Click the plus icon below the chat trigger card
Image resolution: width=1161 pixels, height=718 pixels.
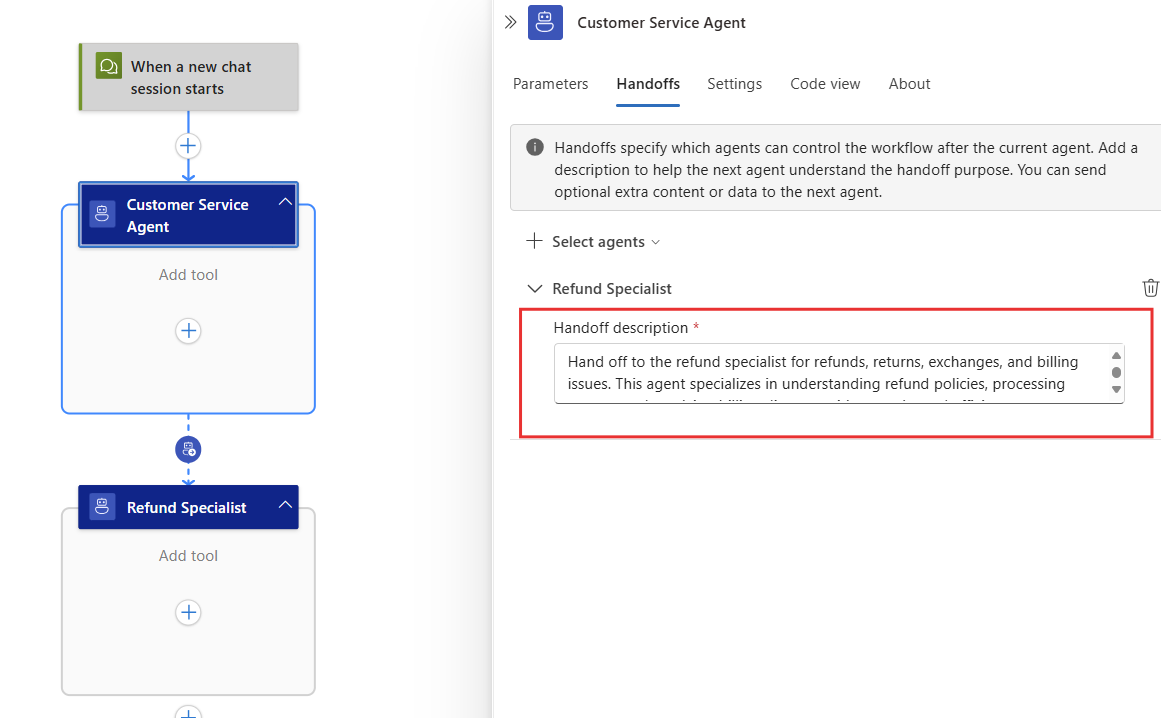pyautogui.click(x=188, y=145)
